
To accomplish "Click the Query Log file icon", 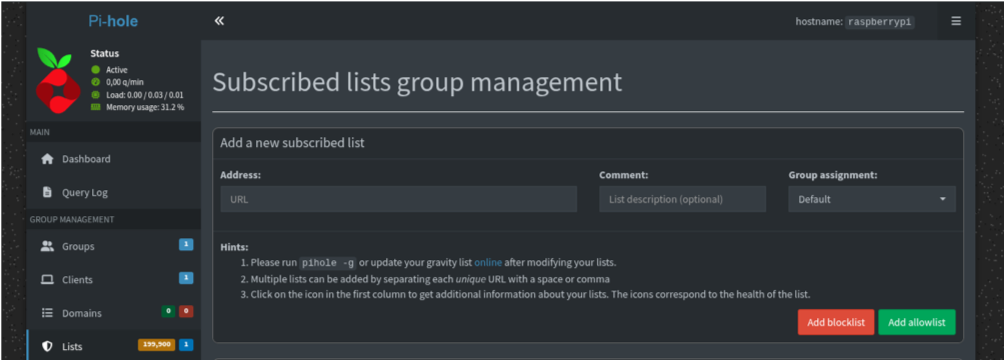I will [47, 192].
